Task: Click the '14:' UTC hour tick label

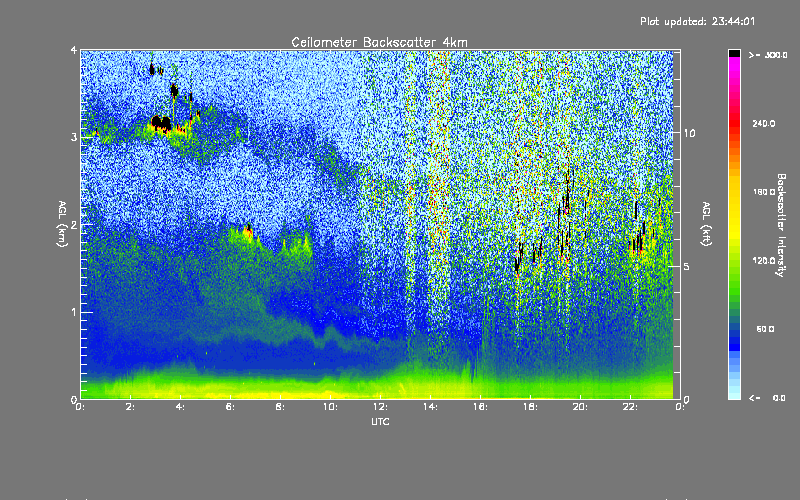Action: point(430,407)
